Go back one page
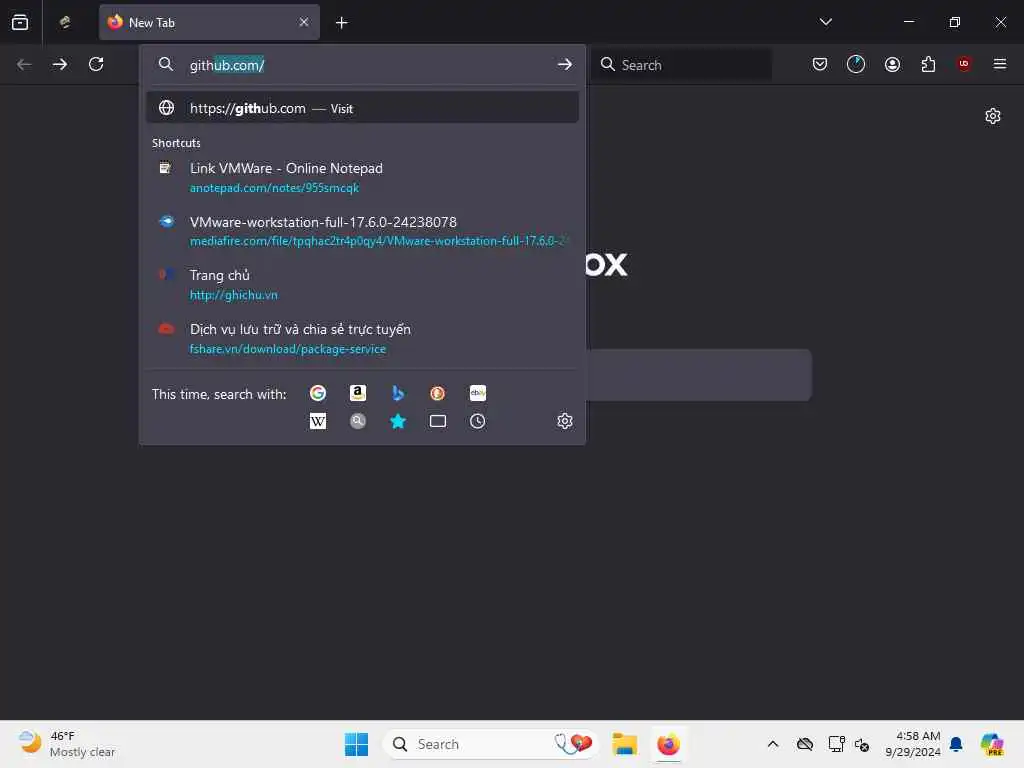The width and height of the screenshot is (1024, 768). [24, 64]
